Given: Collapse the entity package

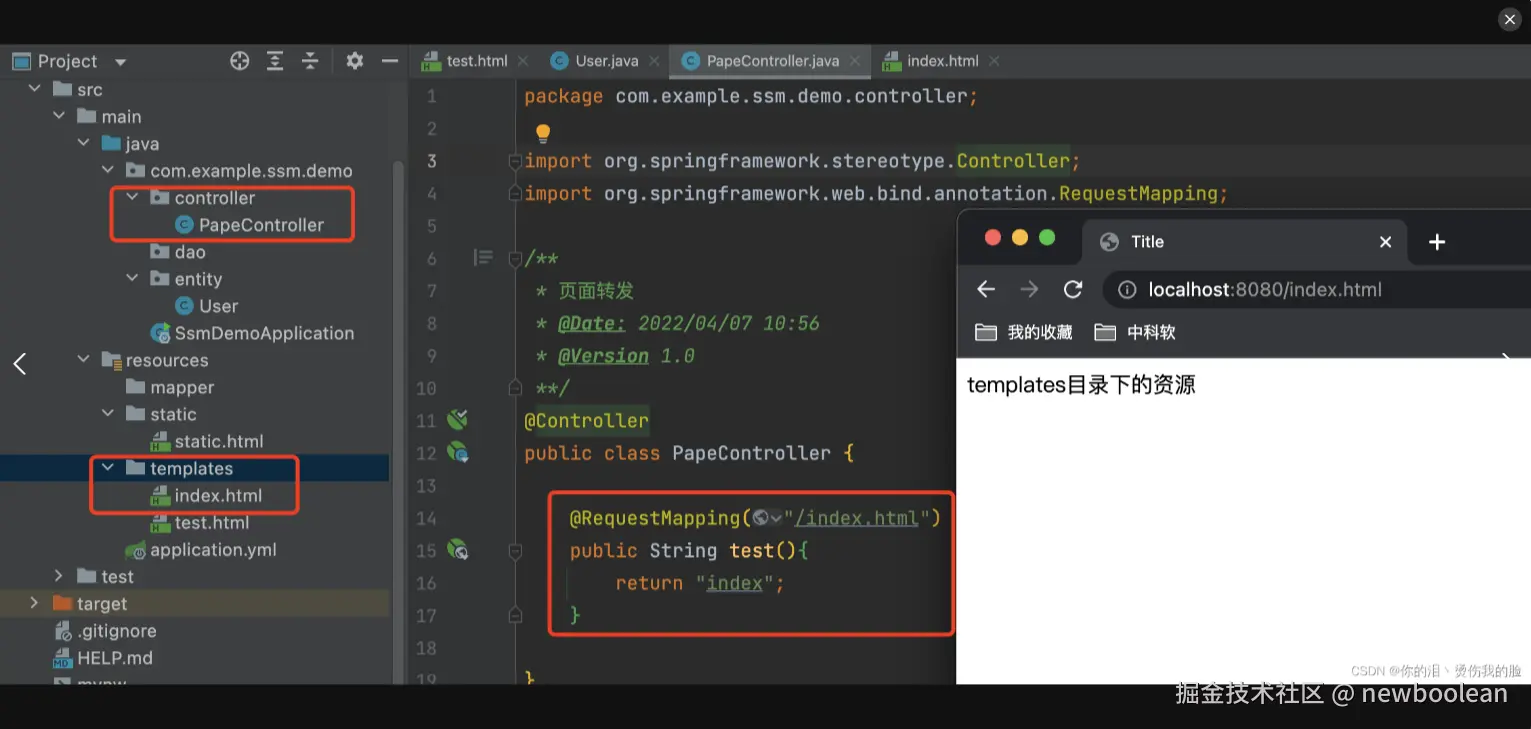Looking at the screenshot, I should (x=132, y=278).
